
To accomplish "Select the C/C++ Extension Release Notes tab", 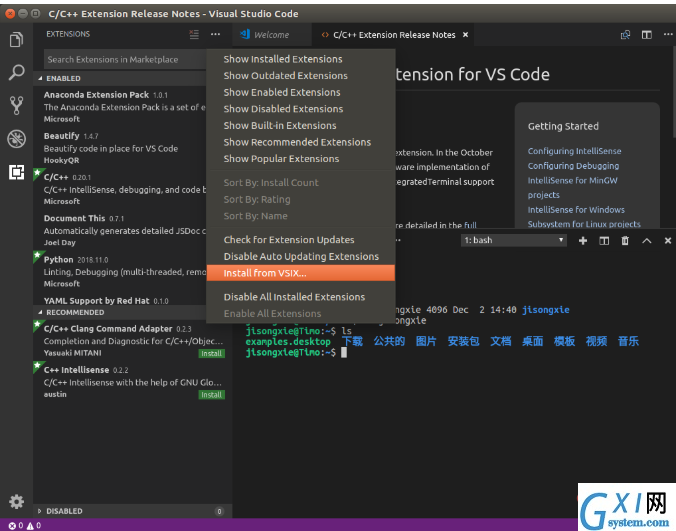I will tap(393, 34).
